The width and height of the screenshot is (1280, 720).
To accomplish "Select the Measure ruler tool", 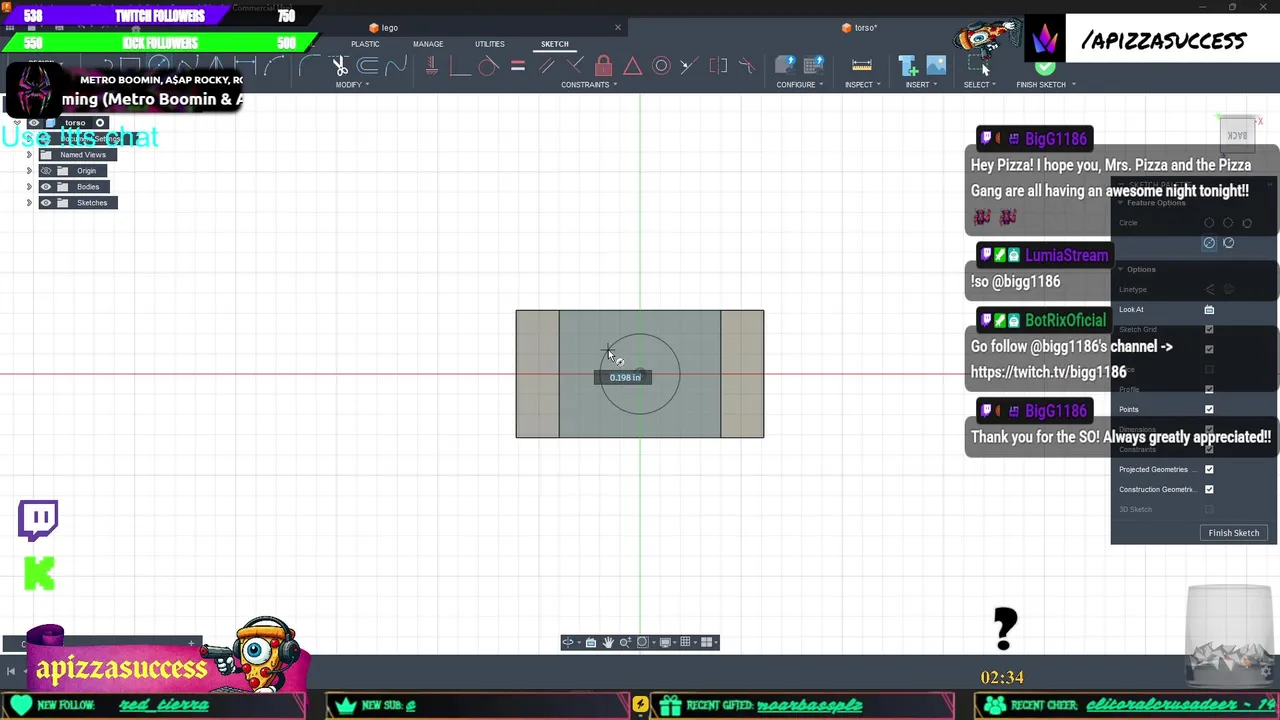I will [861, 66].
